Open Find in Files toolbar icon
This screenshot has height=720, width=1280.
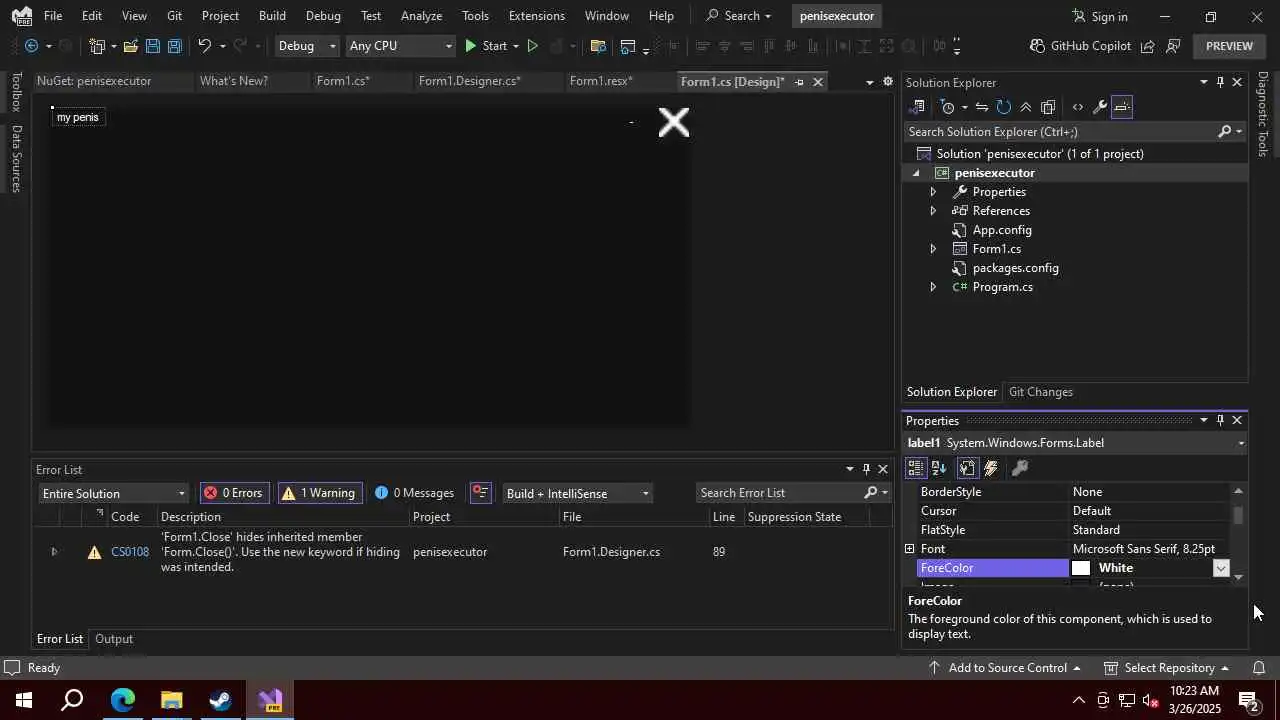click(x=598, y=46)
